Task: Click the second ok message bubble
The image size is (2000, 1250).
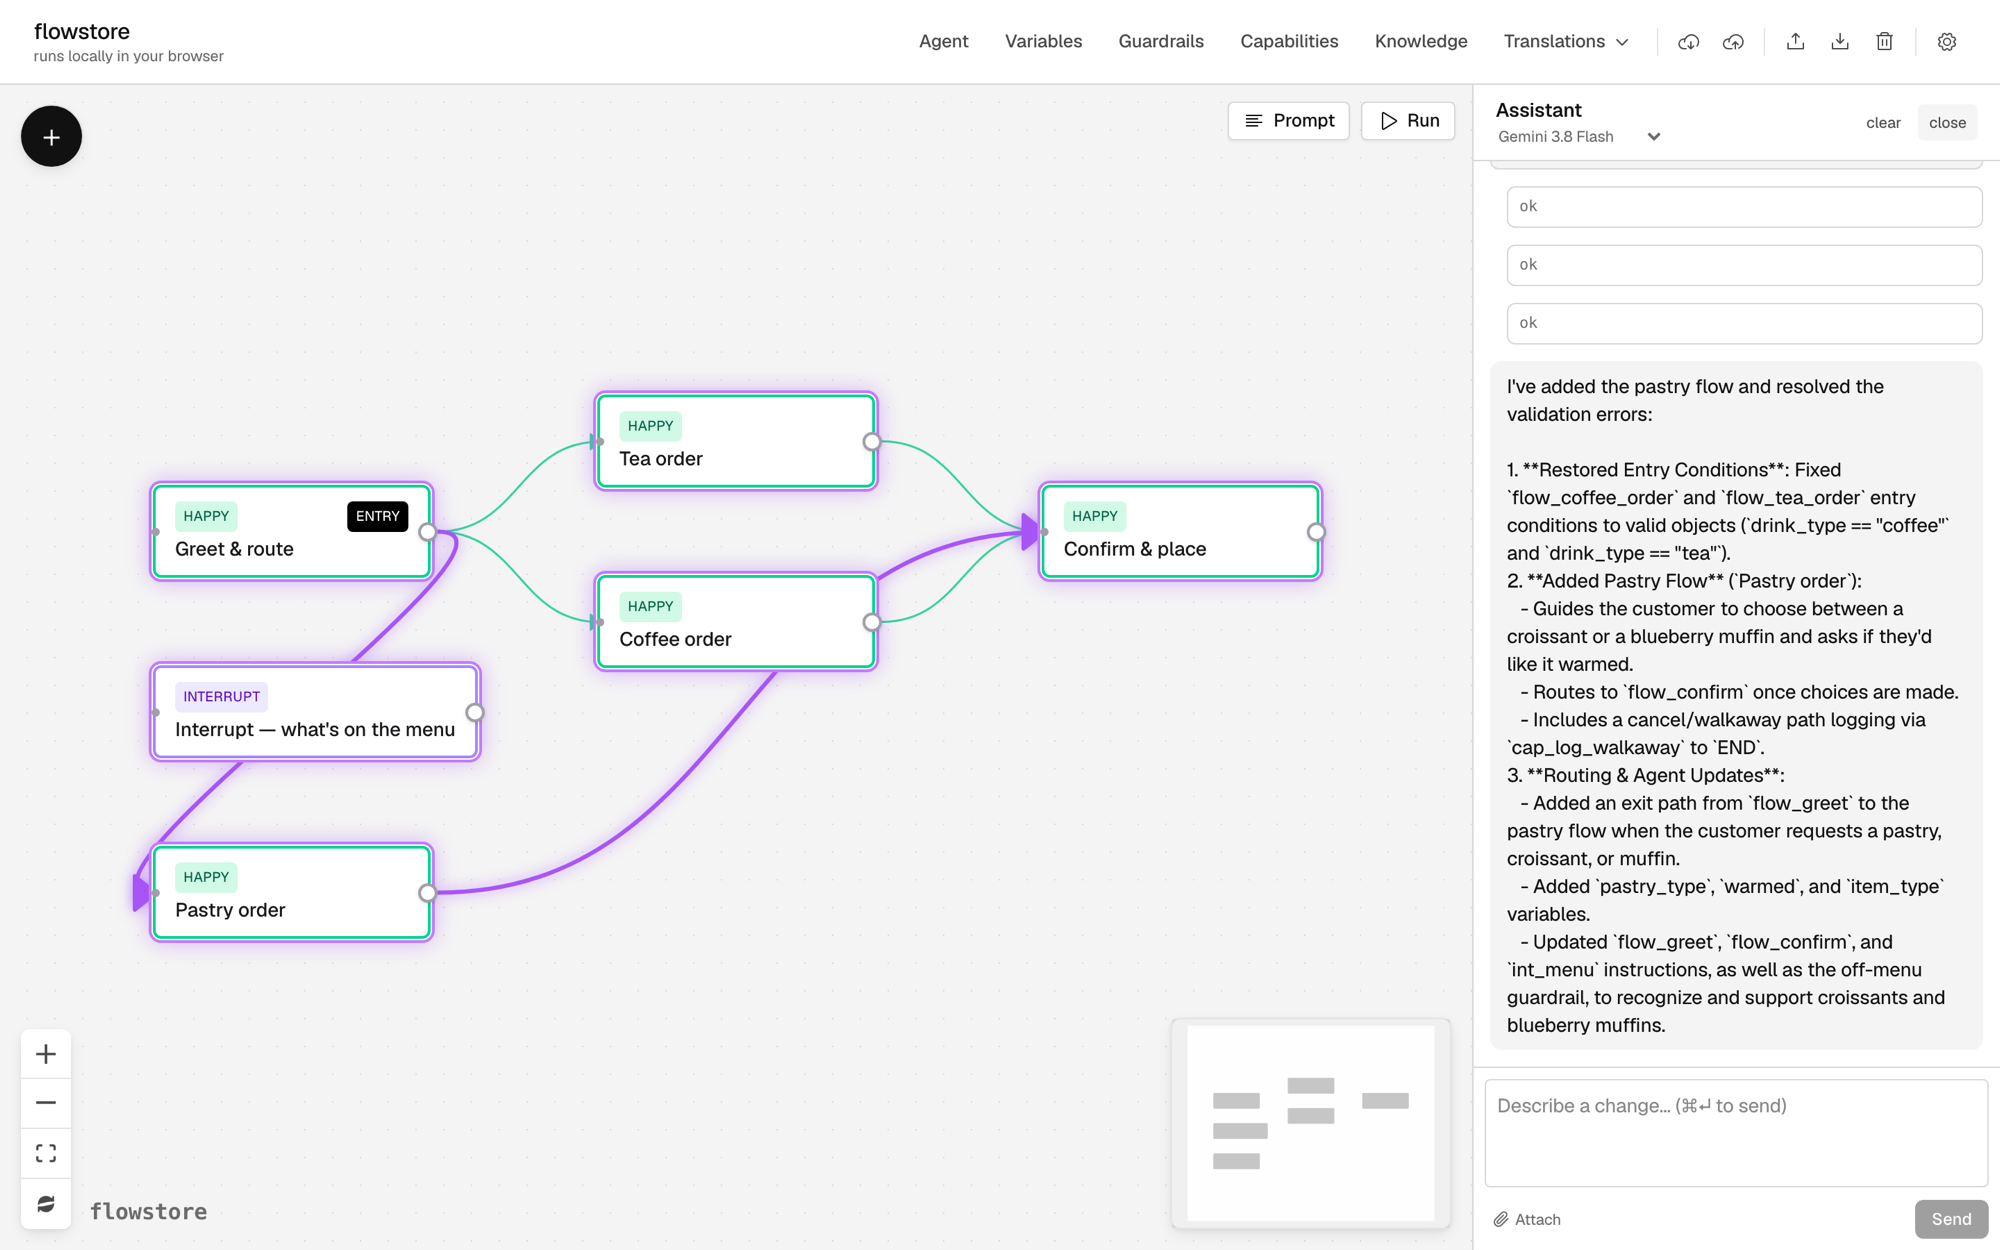Action: (x=1744, y=265)
